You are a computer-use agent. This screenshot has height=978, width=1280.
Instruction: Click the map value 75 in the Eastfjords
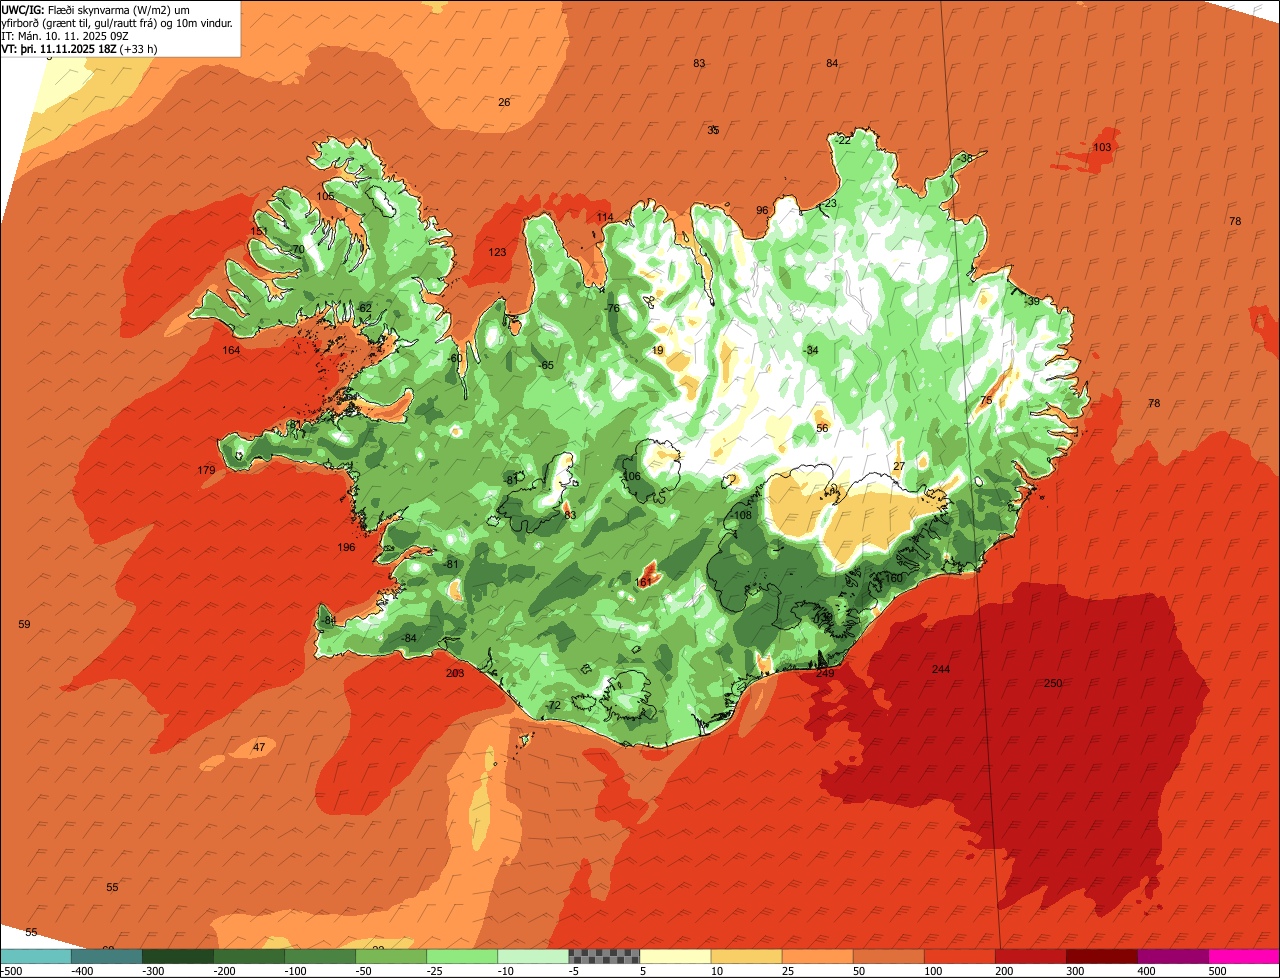986,400
